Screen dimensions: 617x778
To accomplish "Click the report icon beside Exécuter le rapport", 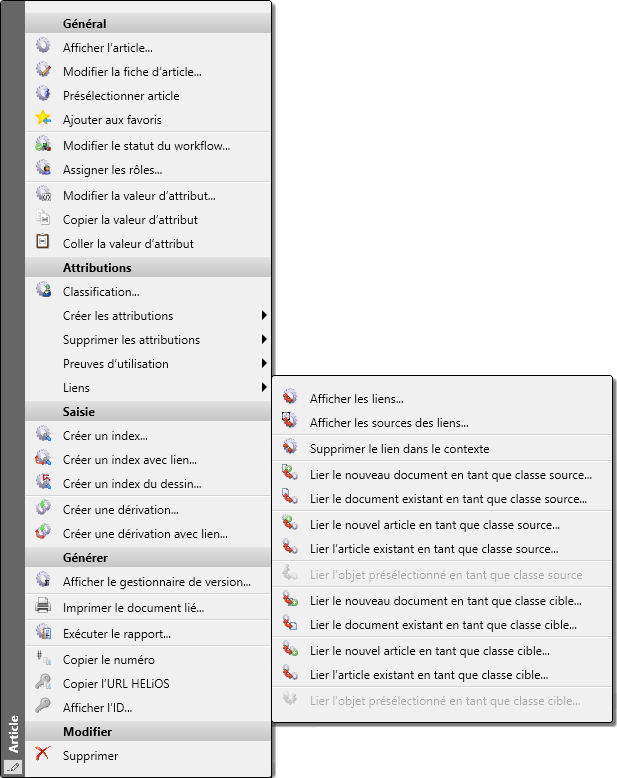I will tap(43, 632).
